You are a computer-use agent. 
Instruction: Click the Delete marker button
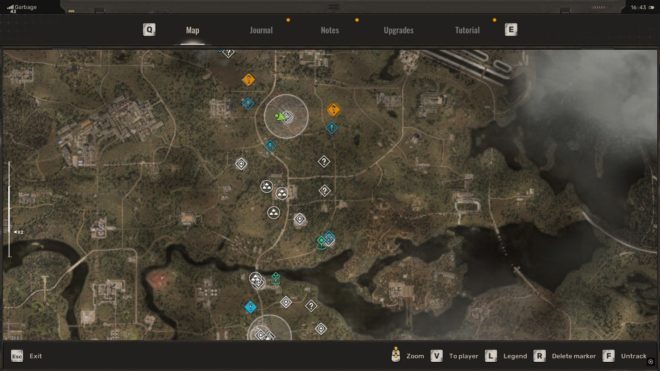(565, 356)
